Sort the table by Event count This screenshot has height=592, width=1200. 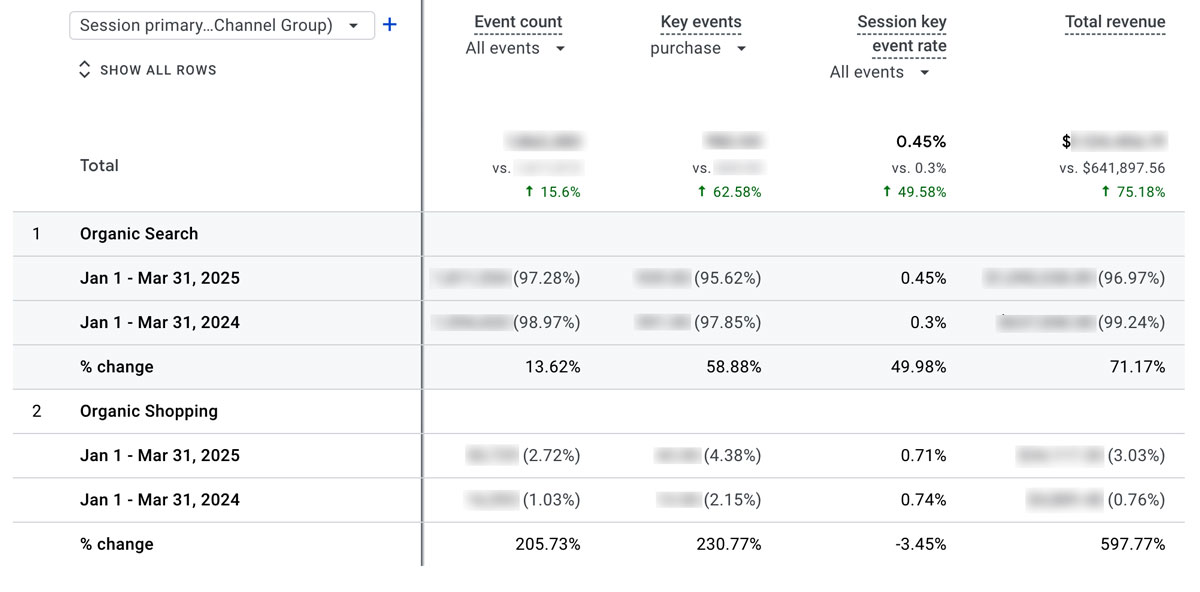tap(517, 21)
